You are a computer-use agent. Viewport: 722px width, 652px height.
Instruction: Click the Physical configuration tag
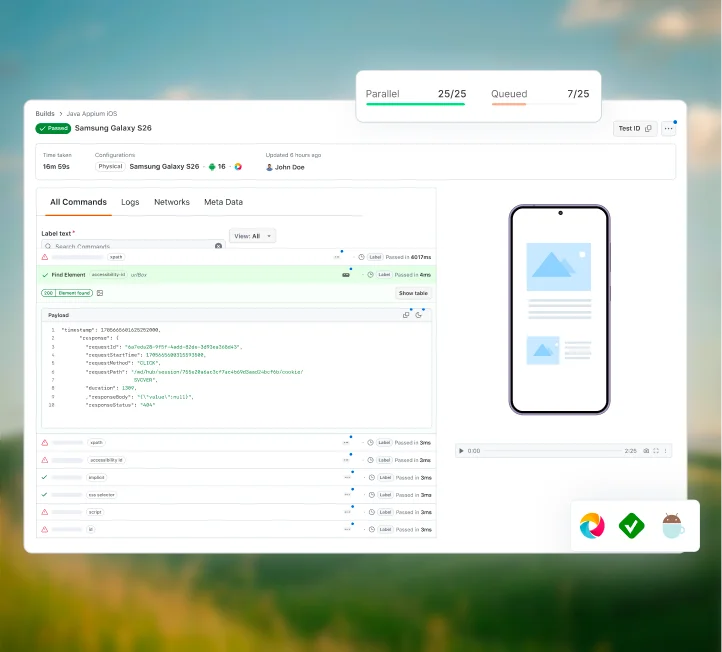coord(111,167)
